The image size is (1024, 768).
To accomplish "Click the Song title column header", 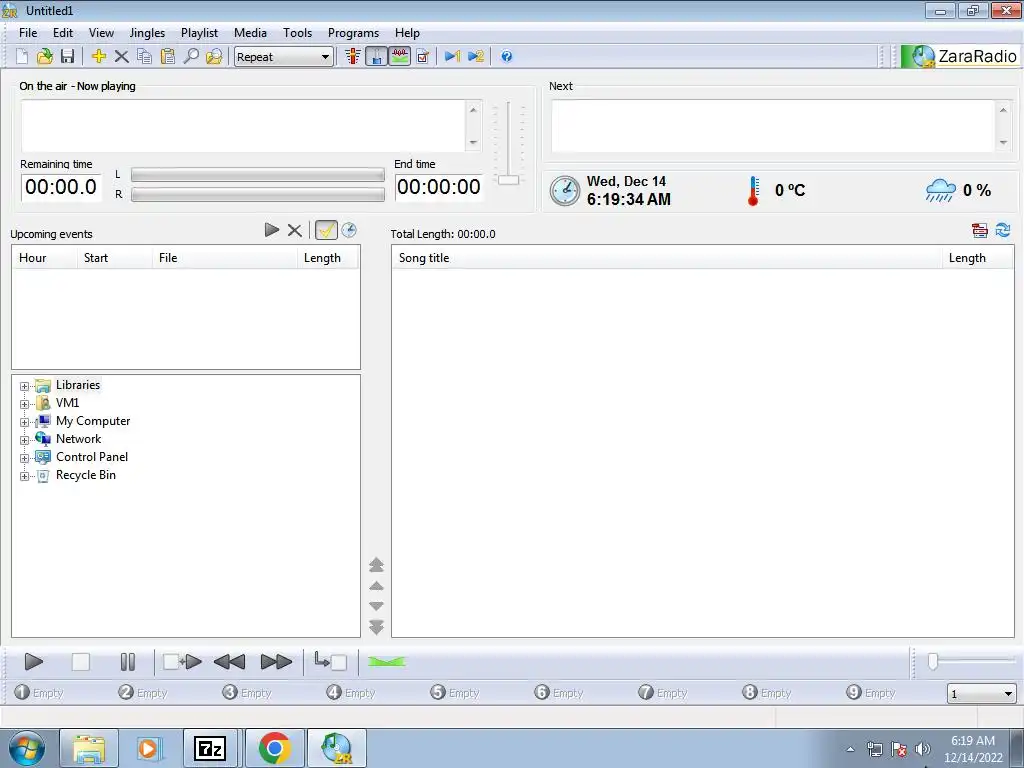I will (666, 258).
